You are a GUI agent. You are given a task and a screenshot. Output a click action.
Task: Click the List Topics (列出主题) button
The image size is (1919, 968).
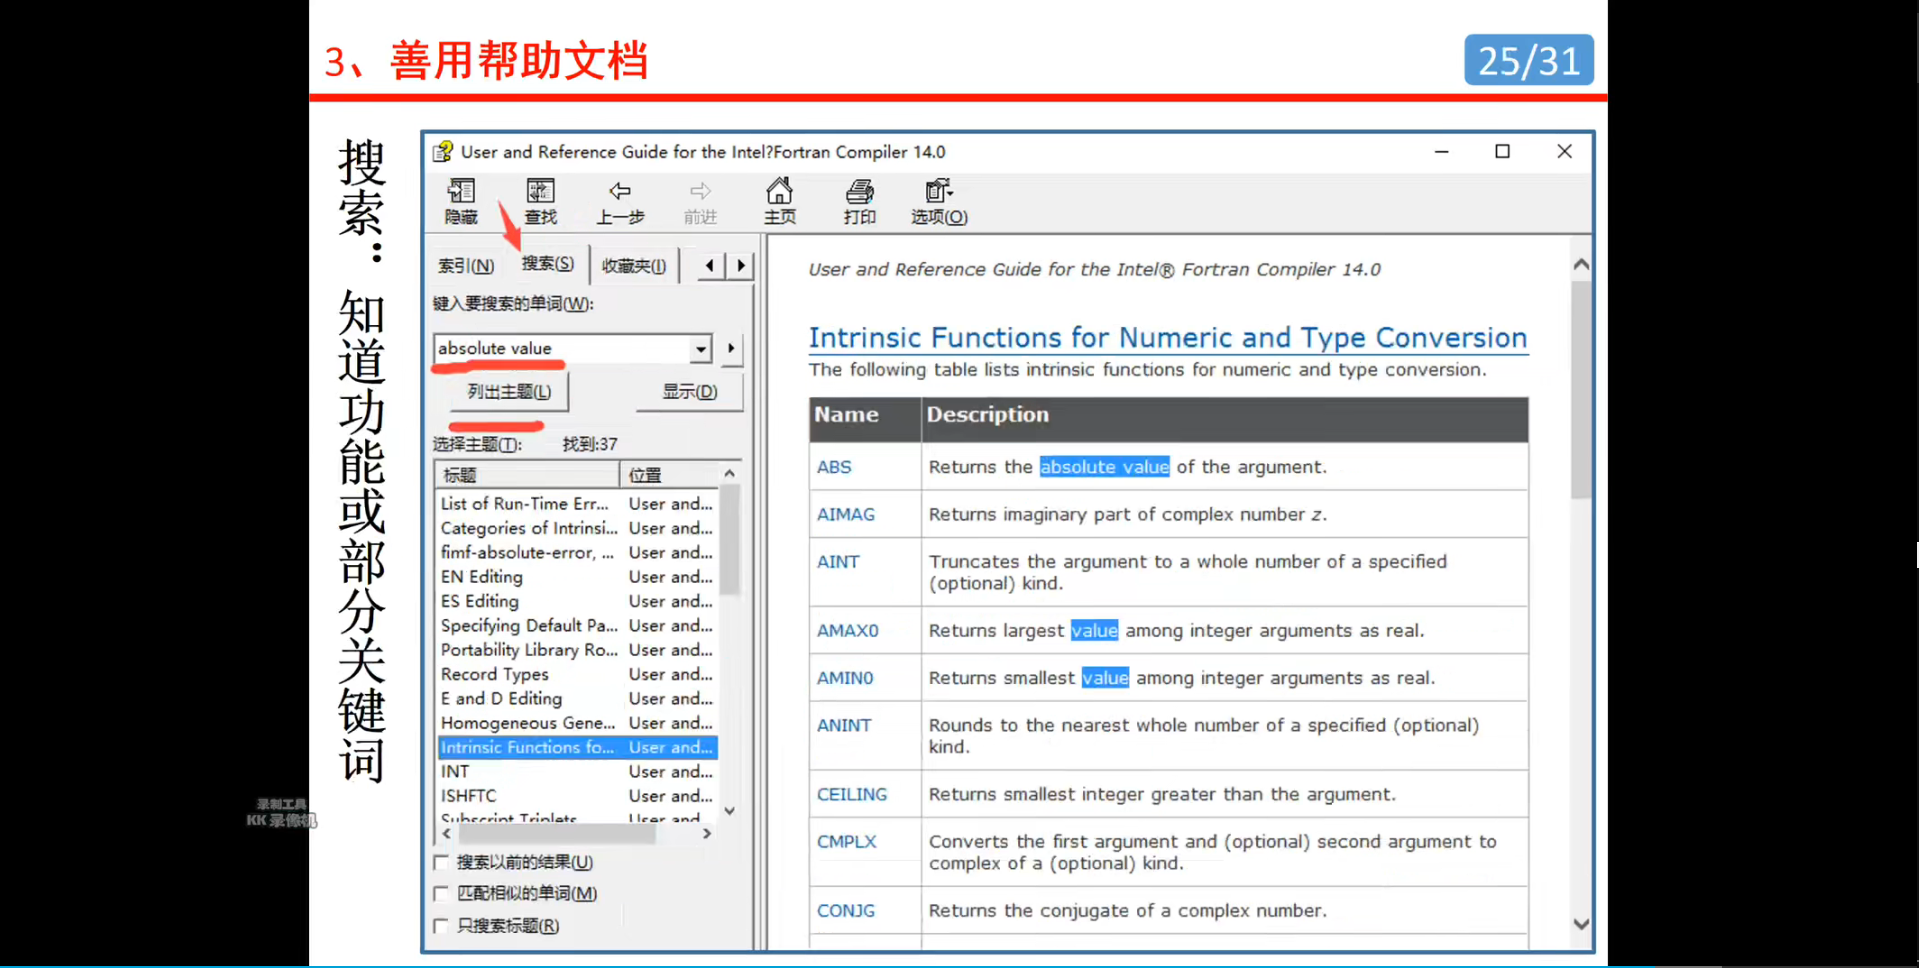point(509,391)
